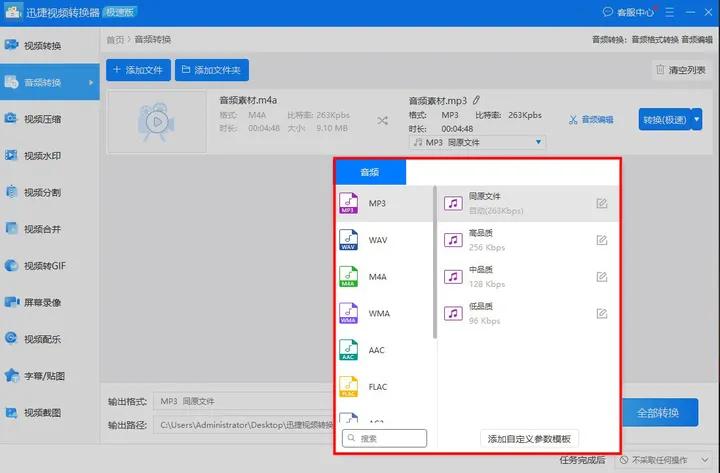Open 屏幕录像 sidebar item
This screenshot has height=473, width=720.
[50, 302]
